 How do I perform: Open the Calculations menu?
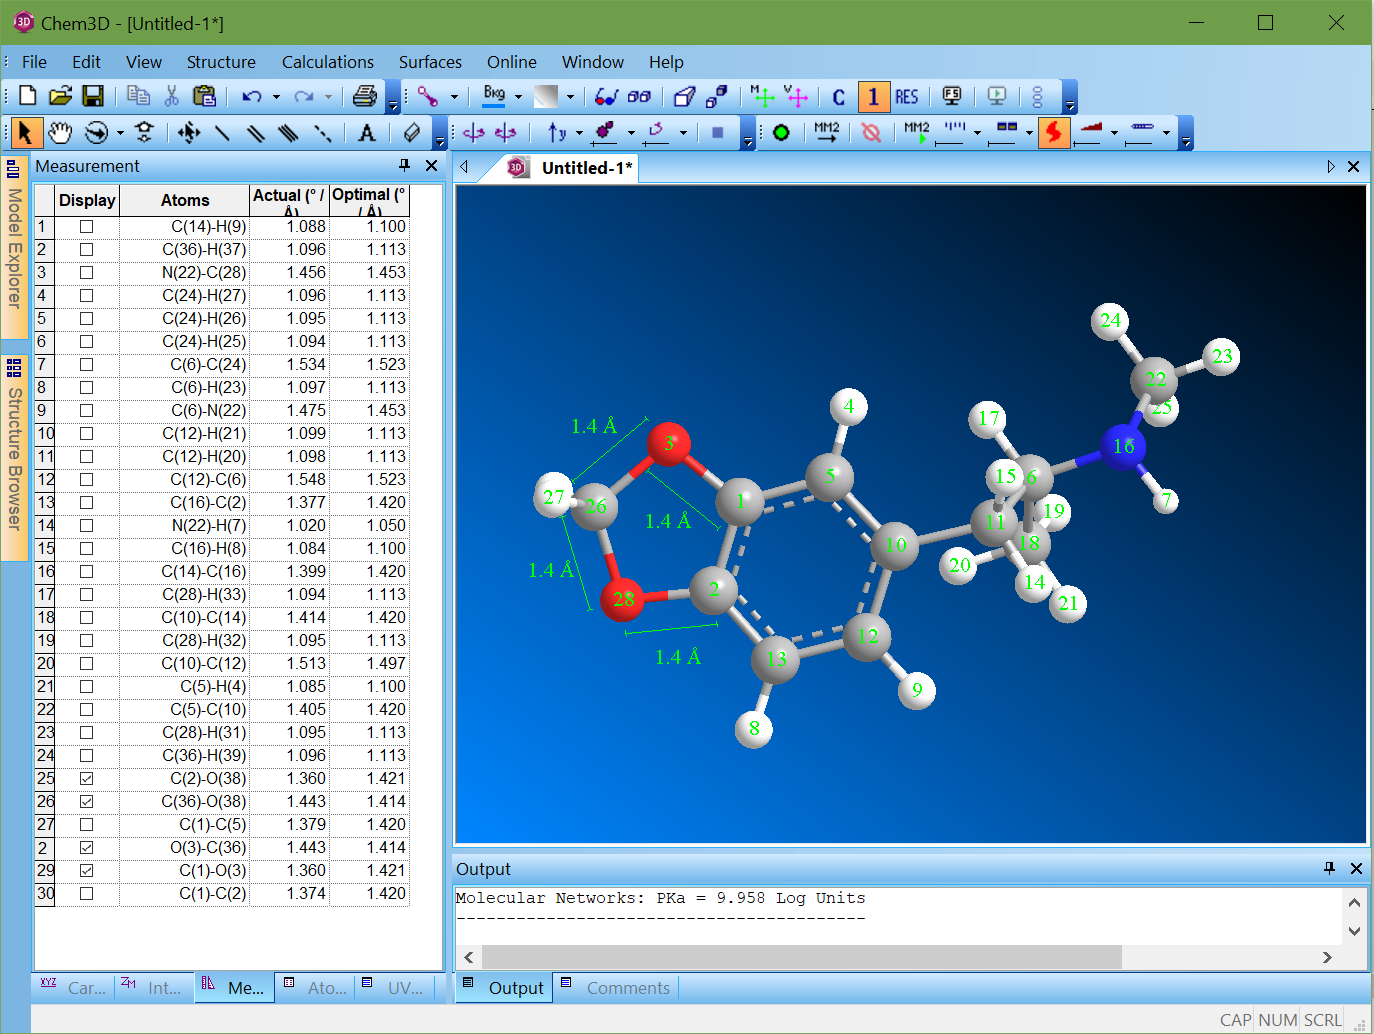(x=328, y=62)
